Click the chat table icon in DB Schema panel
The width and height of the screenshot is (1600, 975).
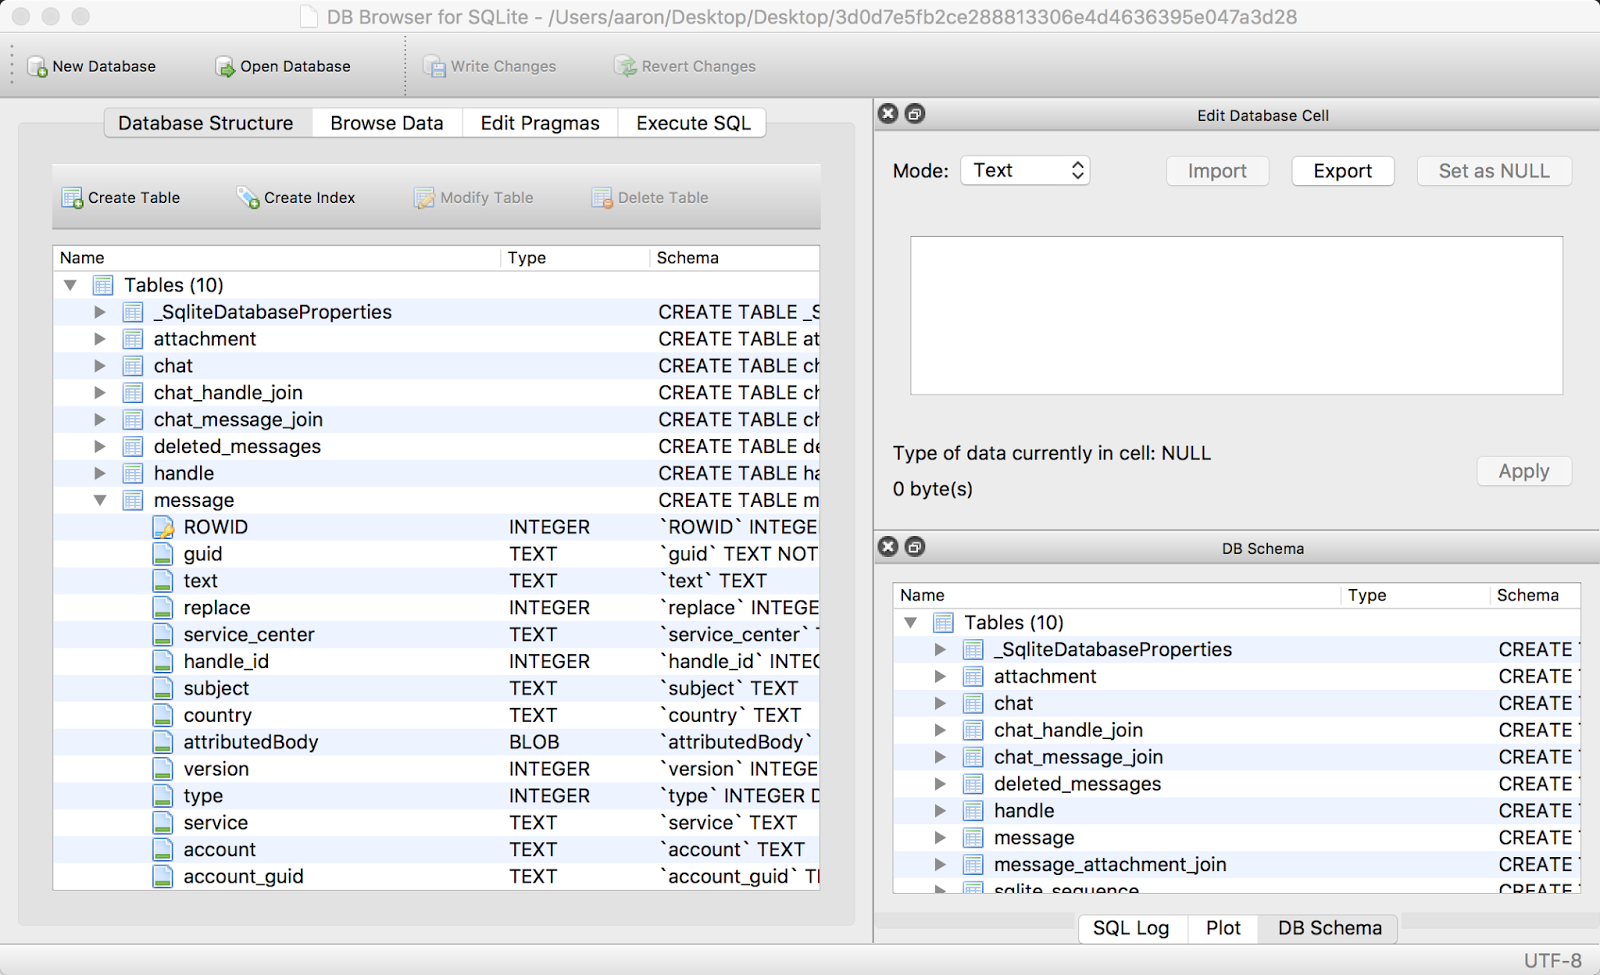point(973,703)
